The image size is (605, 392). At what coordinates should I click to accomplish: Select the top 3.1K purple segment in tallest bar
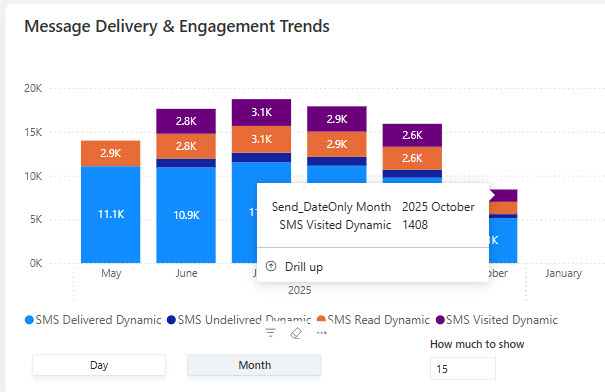tap(262, 113)
